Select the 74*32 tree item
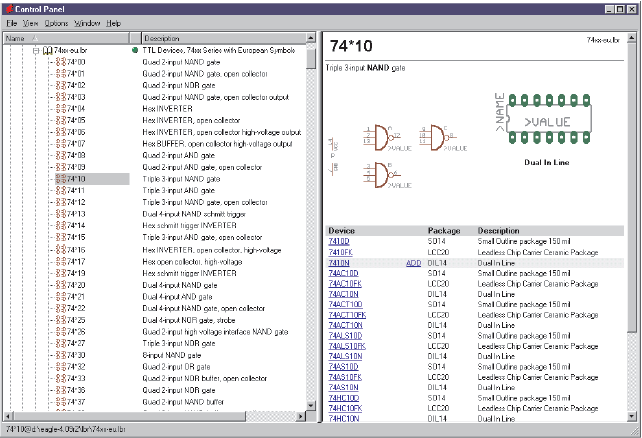 pos(76,367)
